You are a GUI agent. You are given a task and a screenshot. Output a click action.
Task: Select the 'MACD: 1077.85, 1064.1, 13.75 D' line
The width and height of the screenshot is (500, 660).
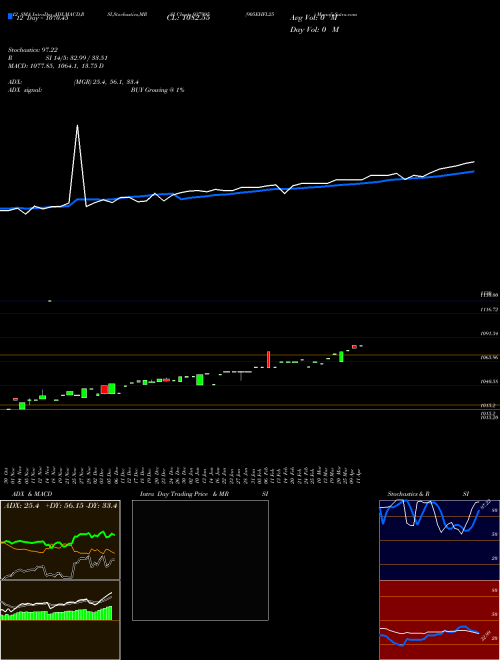click(56, 66)
